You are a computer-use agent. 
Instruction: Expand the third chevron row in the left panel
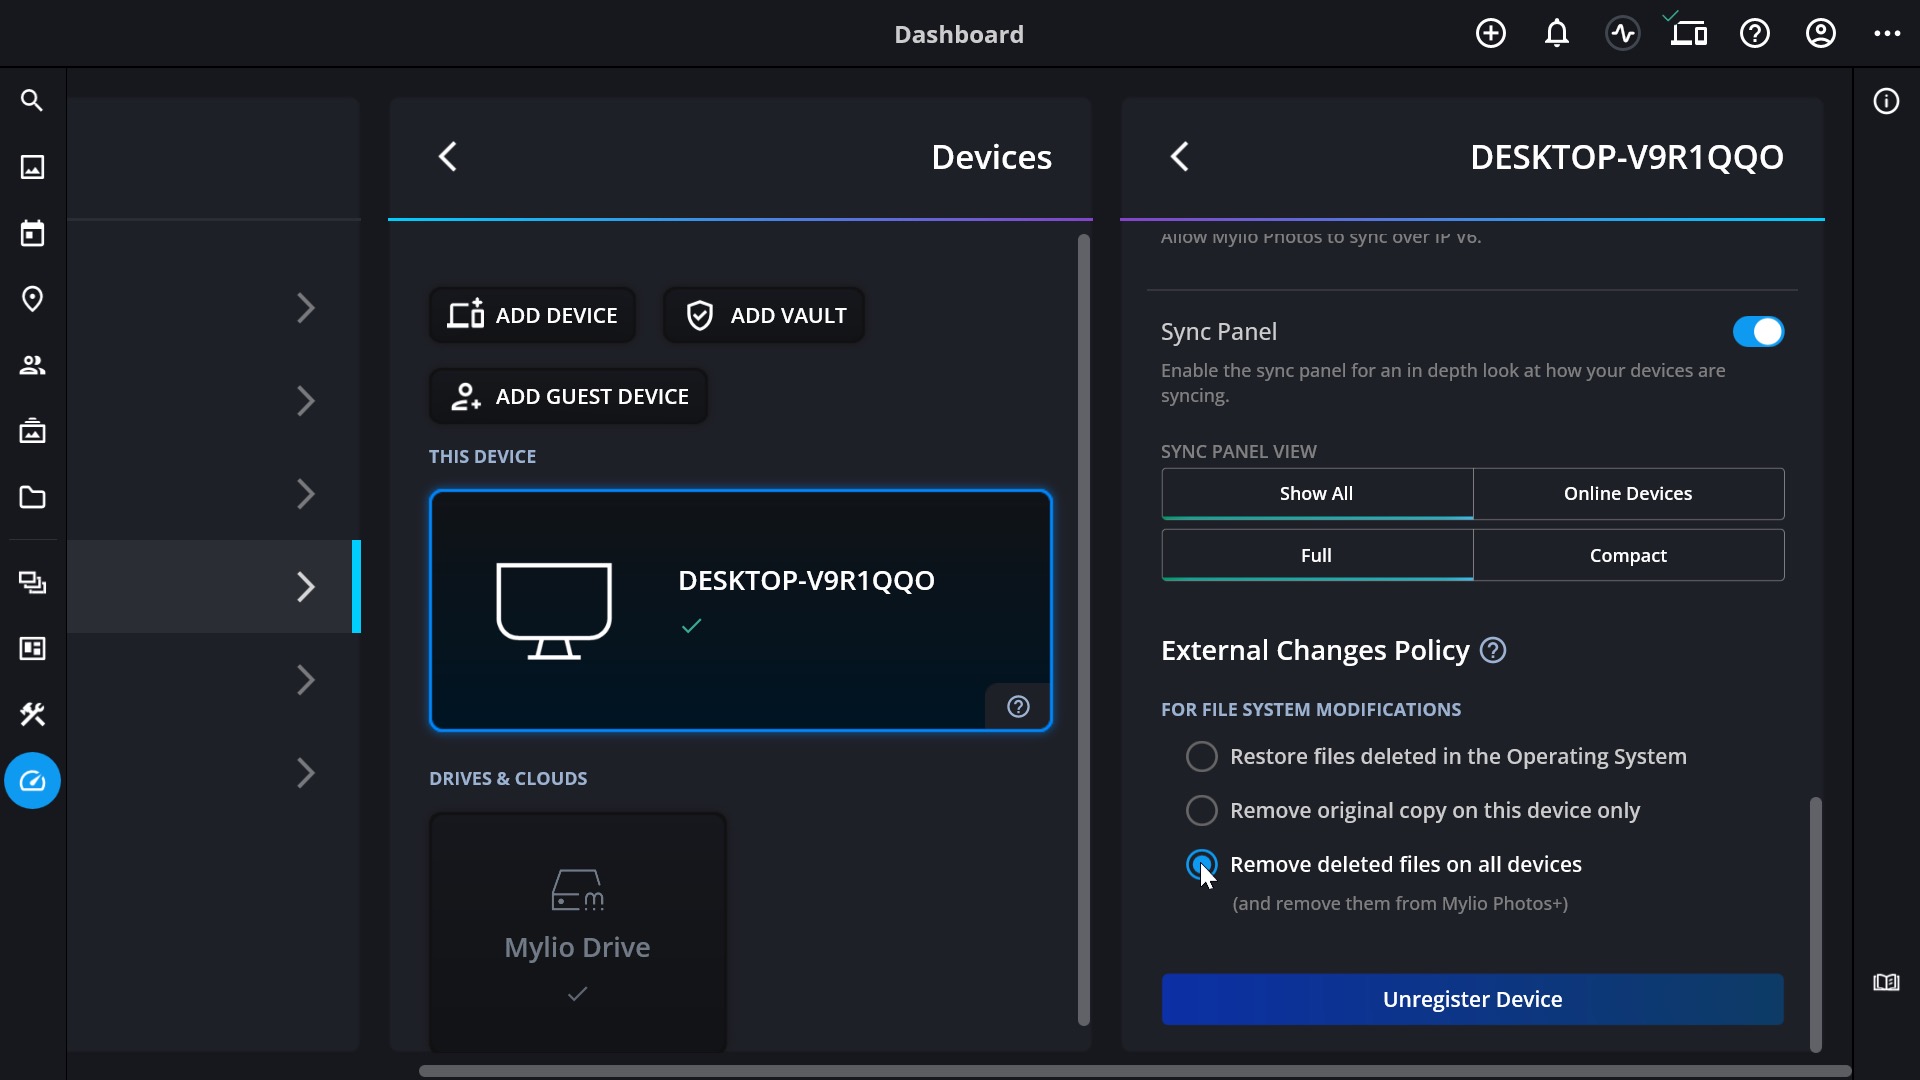tap(306, 494)
